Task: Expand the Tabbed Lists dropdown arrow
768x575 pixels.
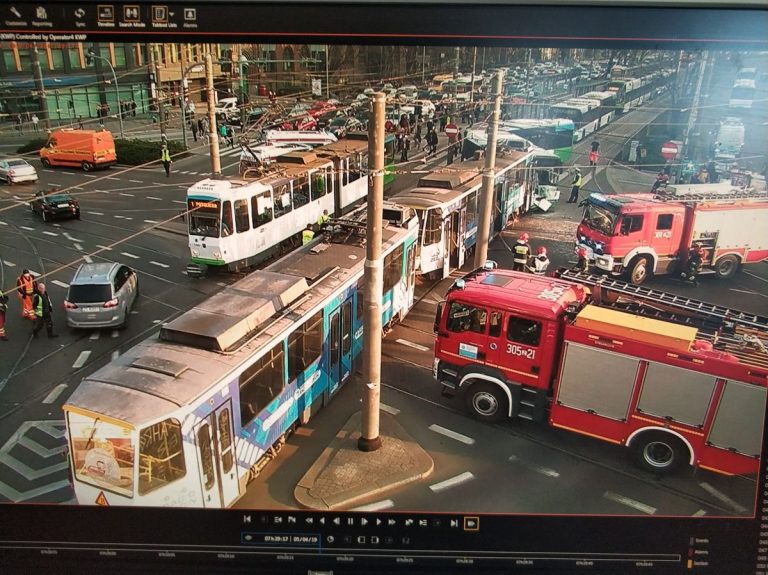Action: coord(172,13)
